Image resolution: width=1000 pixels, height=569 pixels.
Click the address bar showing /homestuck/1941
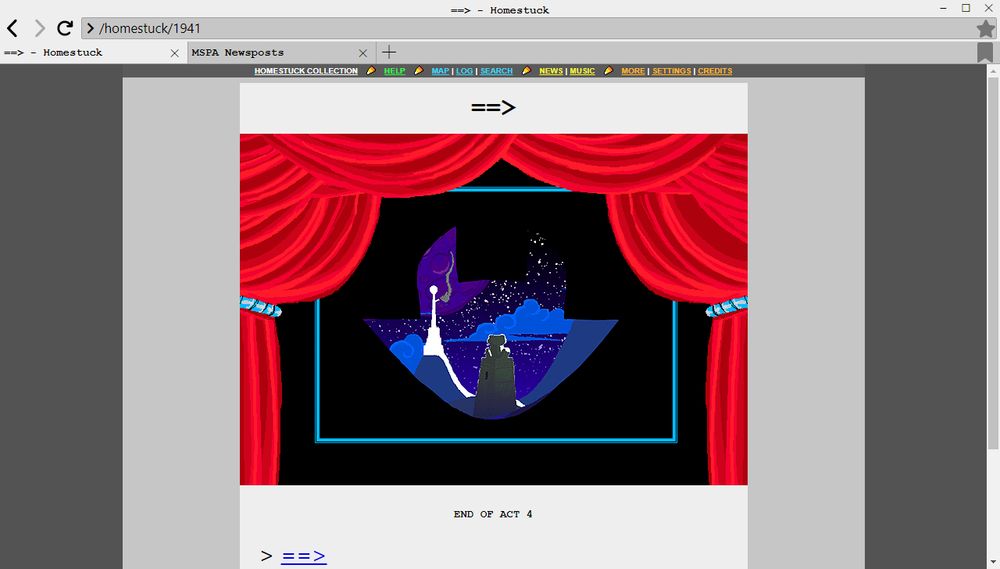tap(538, 28)
